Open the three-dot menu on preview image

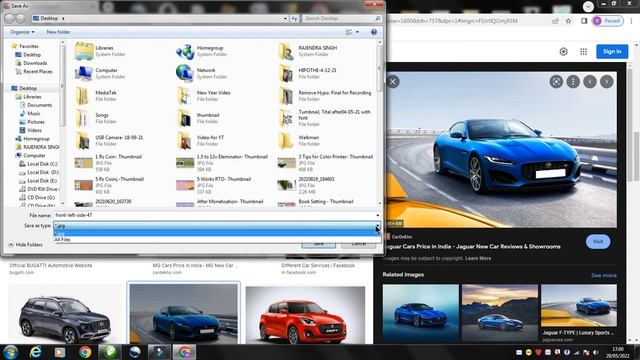[x=573, y=82]
